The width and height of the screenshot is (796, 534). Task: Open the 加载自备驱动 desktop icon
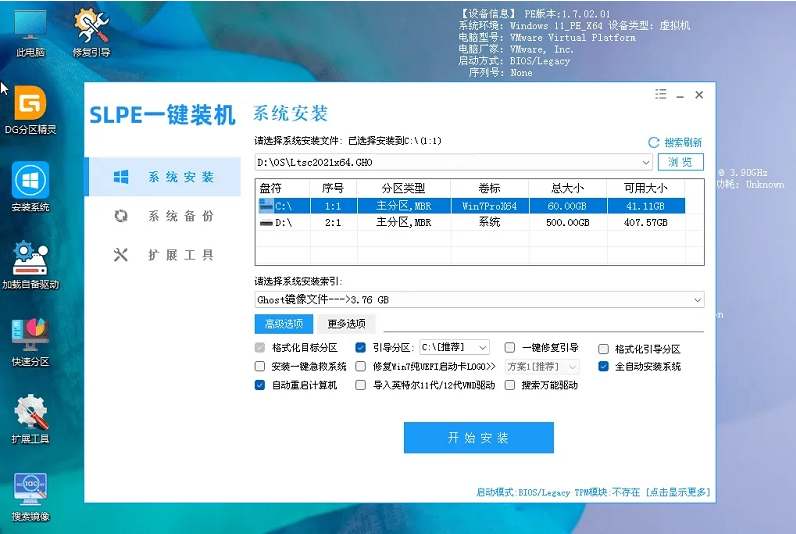(30, 265)
